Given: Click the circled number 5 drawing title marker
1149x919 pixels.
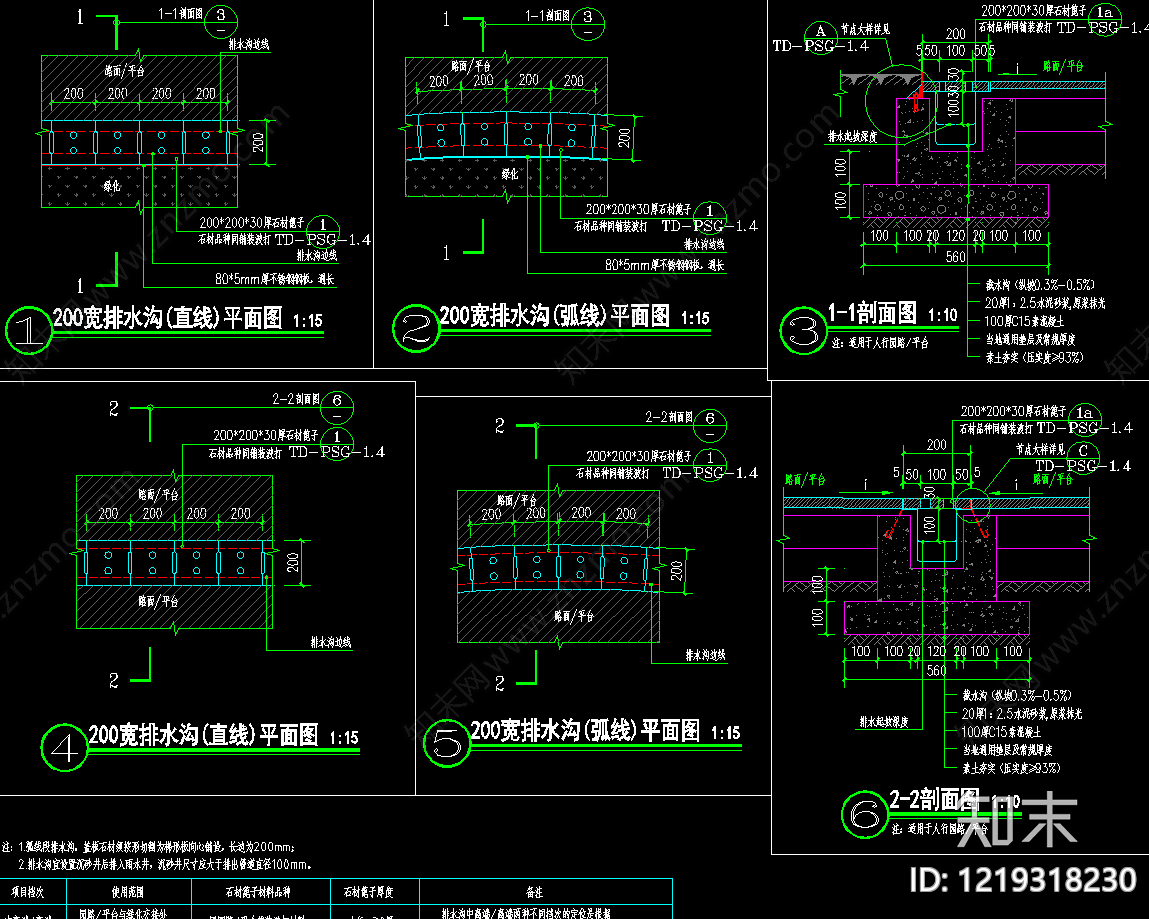Looking at the screenshot, I should point(447,743).
